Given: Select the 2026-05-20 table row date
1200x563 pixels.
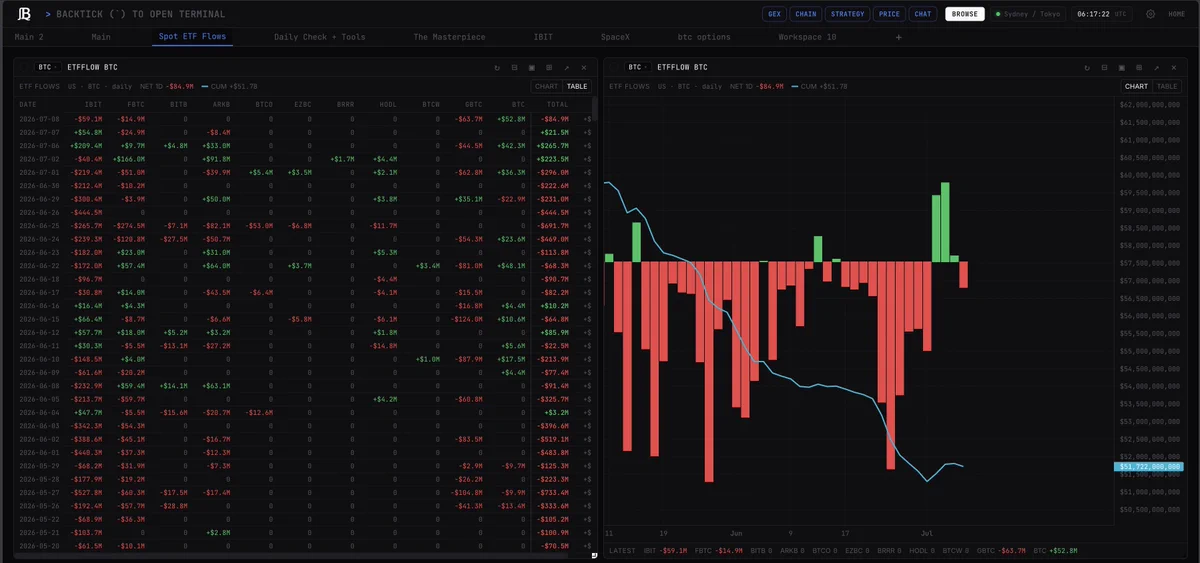Looking at the screenshot, I should [41, 546].
